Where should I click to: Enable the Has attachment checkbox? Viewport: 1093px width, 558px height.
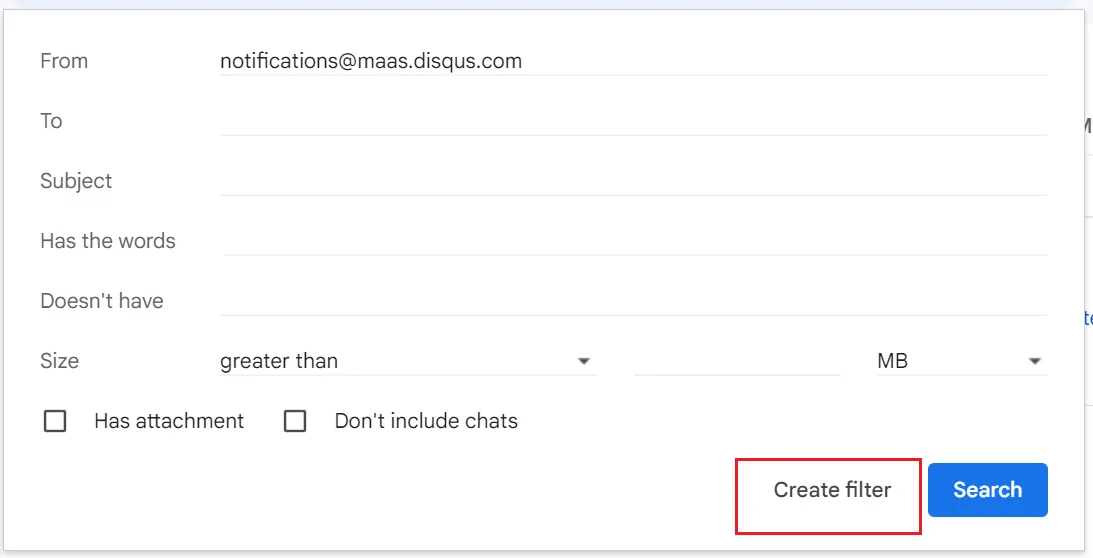55,421
